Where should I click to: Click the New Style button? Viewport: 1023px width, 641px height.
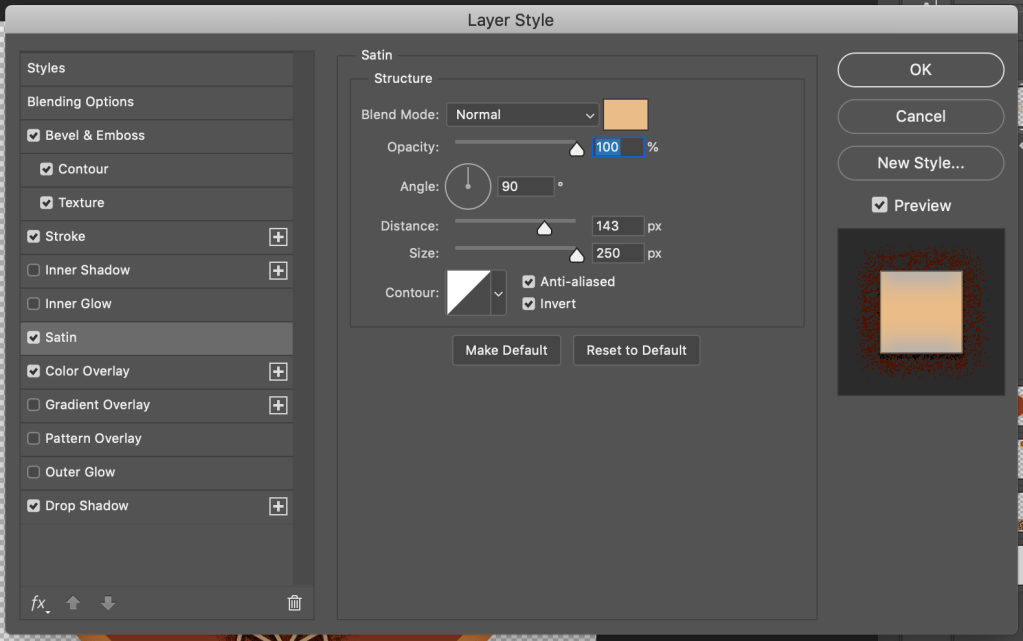tap(920, 163)
